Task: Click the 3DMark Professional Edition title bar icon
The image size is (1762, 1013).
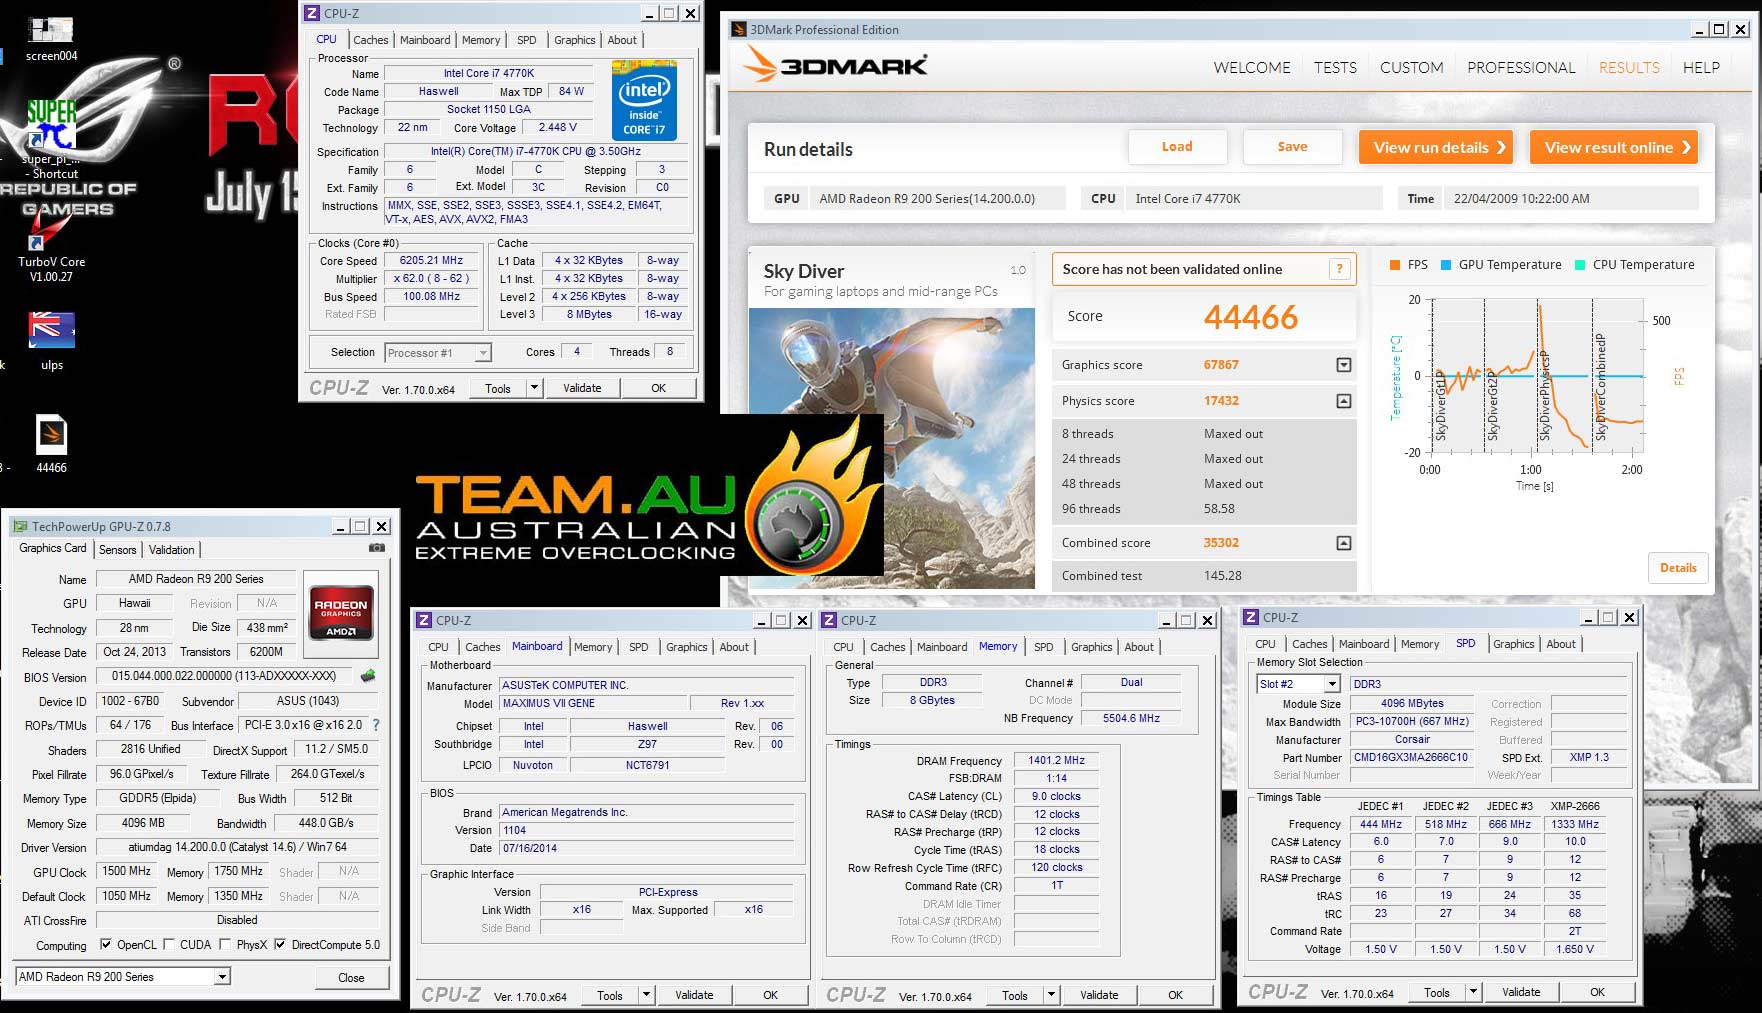Action: tap(740, 29)
